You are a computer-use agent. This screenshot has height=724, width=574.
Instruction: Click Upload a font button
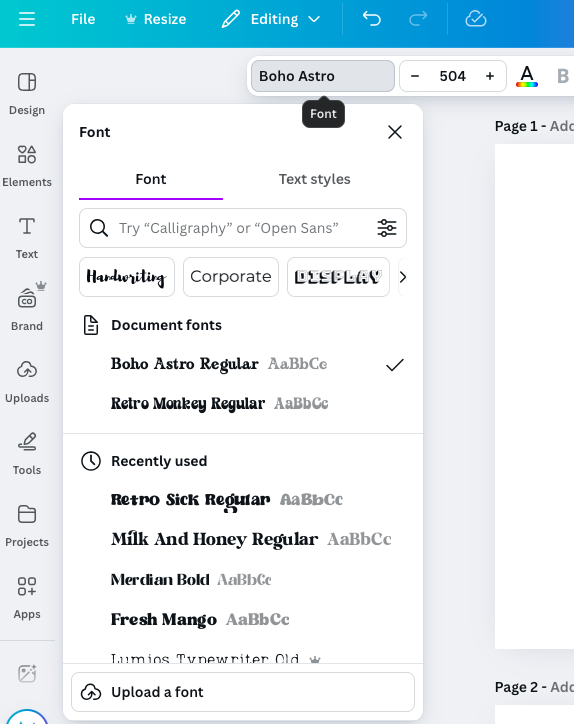pyautogui.click(x=243, y=692)
